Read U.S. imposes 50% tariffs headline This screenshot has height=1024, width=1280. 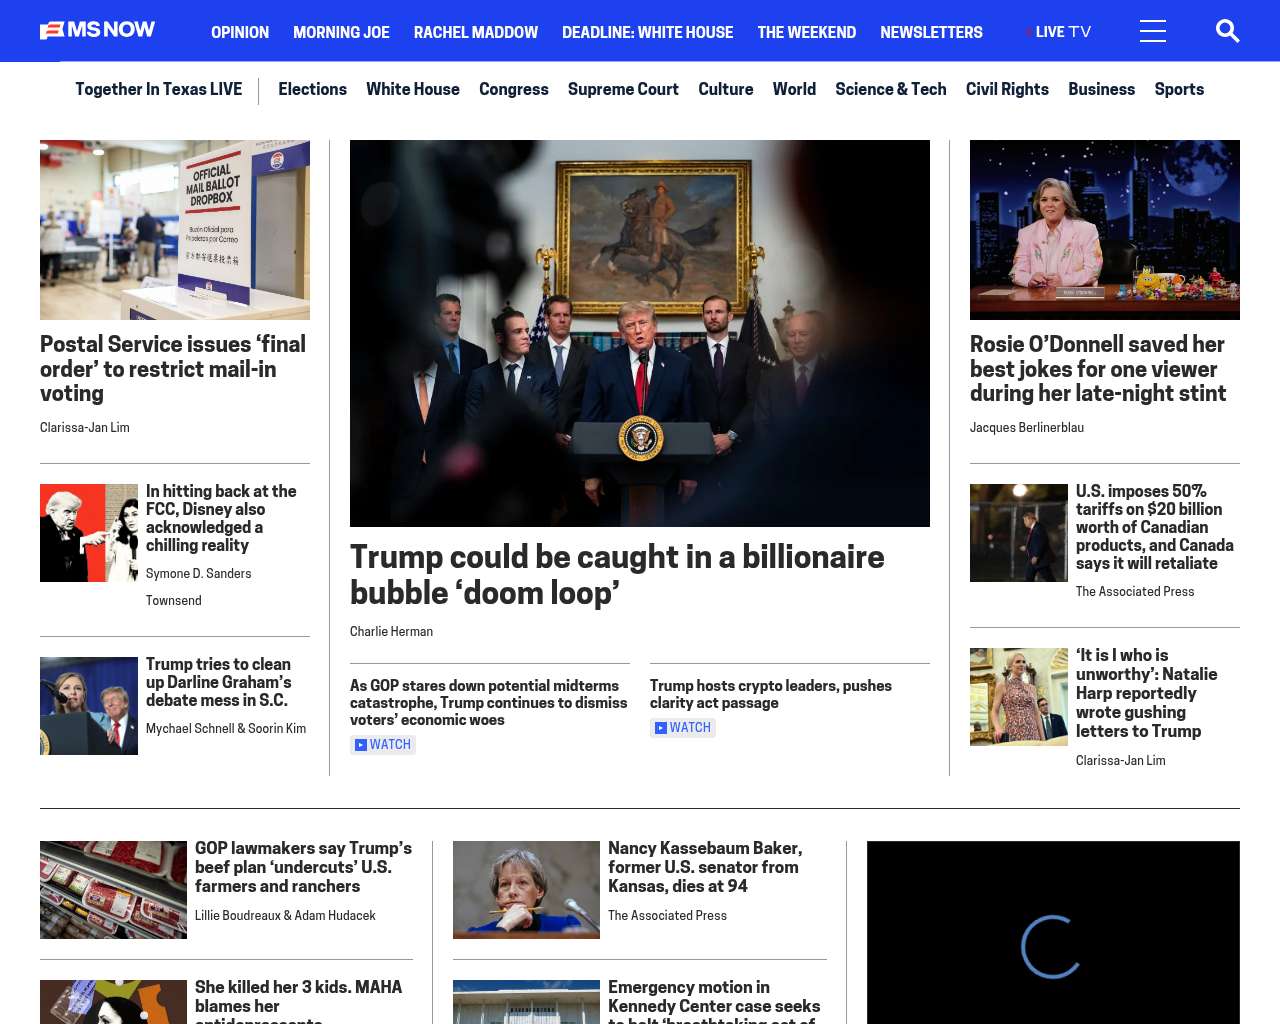(x=1155, y=527)
